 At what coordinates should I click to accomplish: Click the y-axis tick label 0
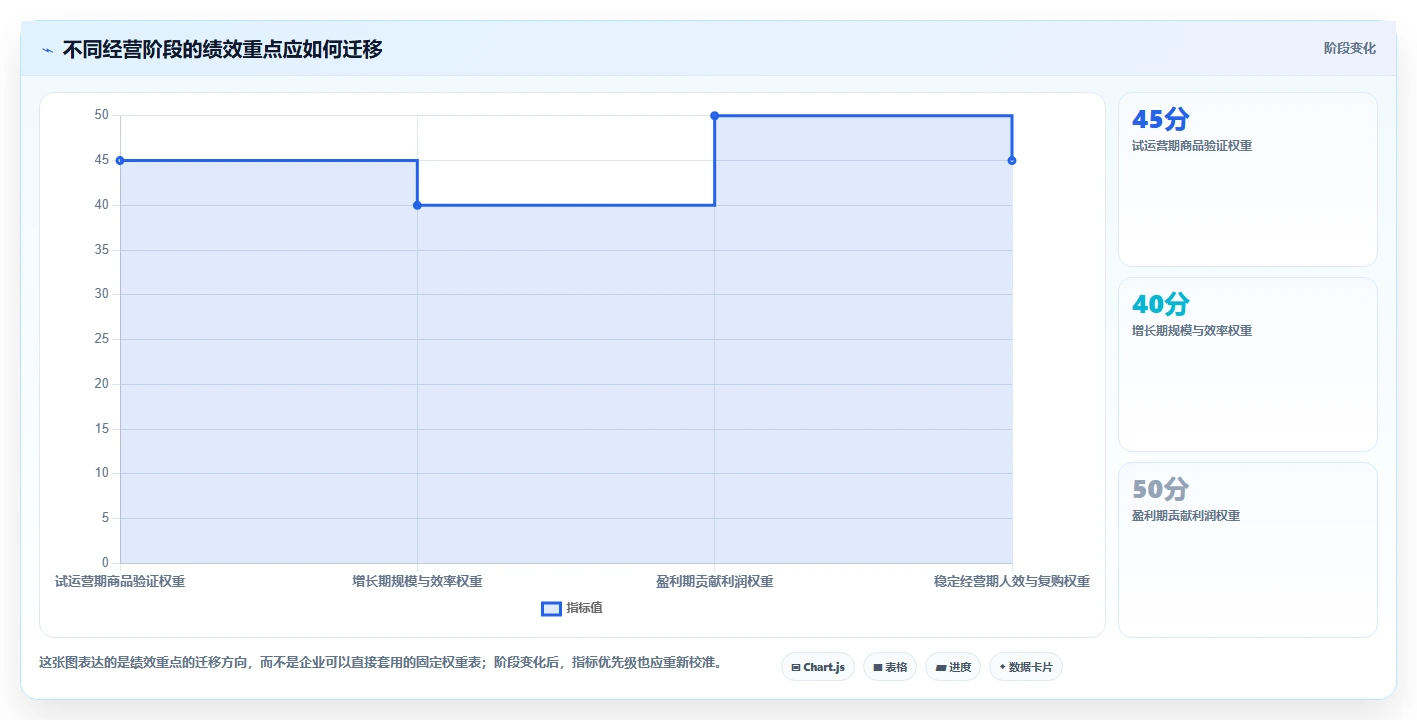point(105,562)
